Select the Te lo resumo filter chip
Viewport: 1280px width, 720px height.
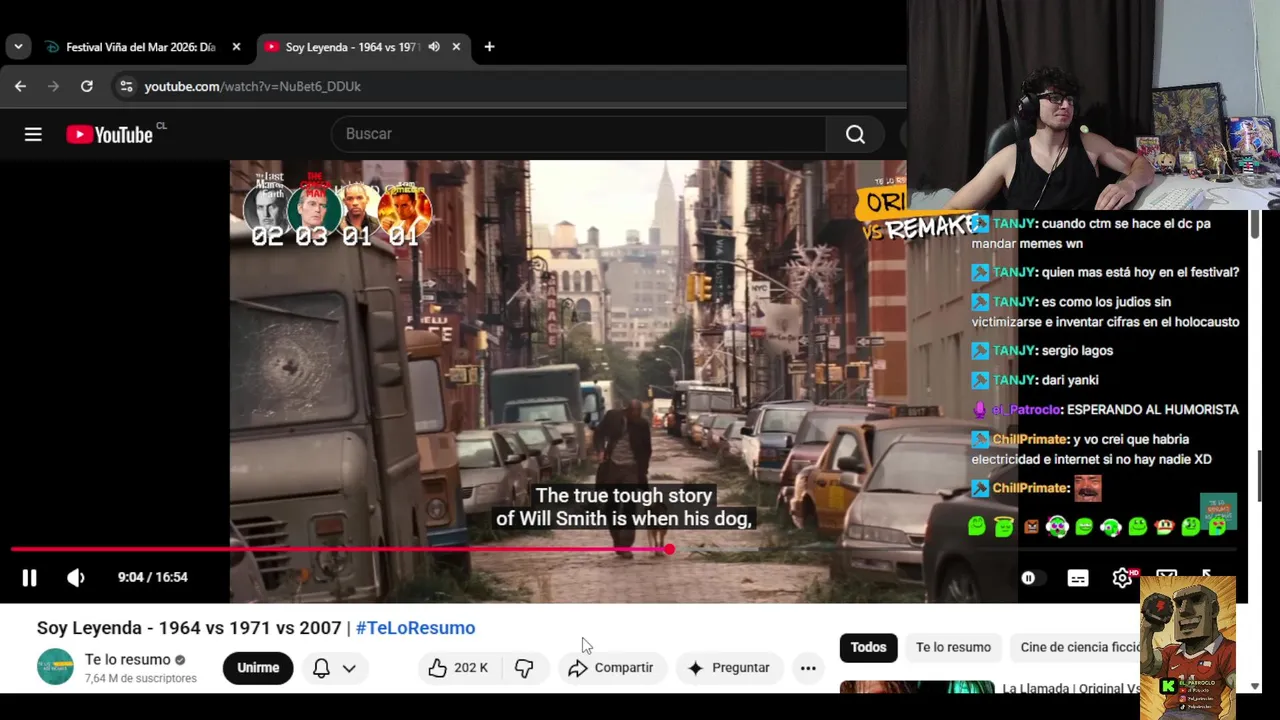tap(953, 647)
